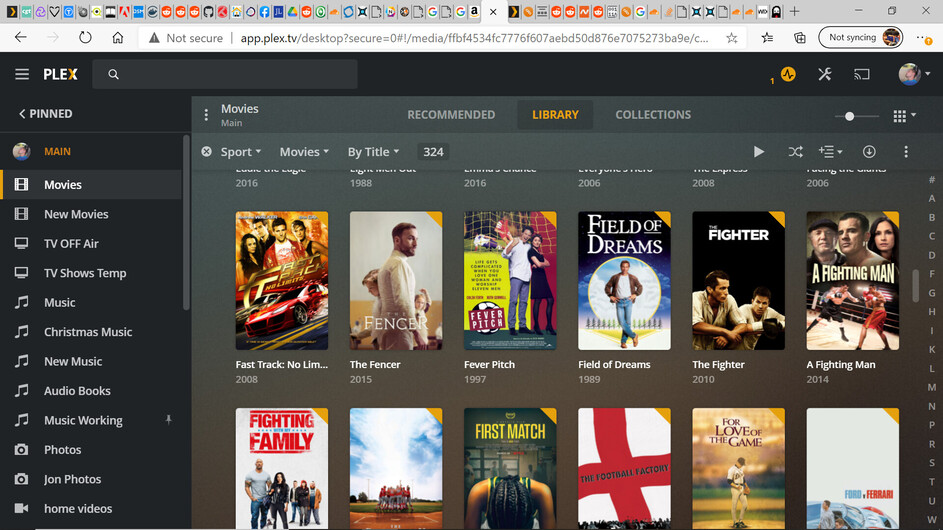Expand the By Title sort dropdown
The image size is (943, 530).
tap(373, 152)
